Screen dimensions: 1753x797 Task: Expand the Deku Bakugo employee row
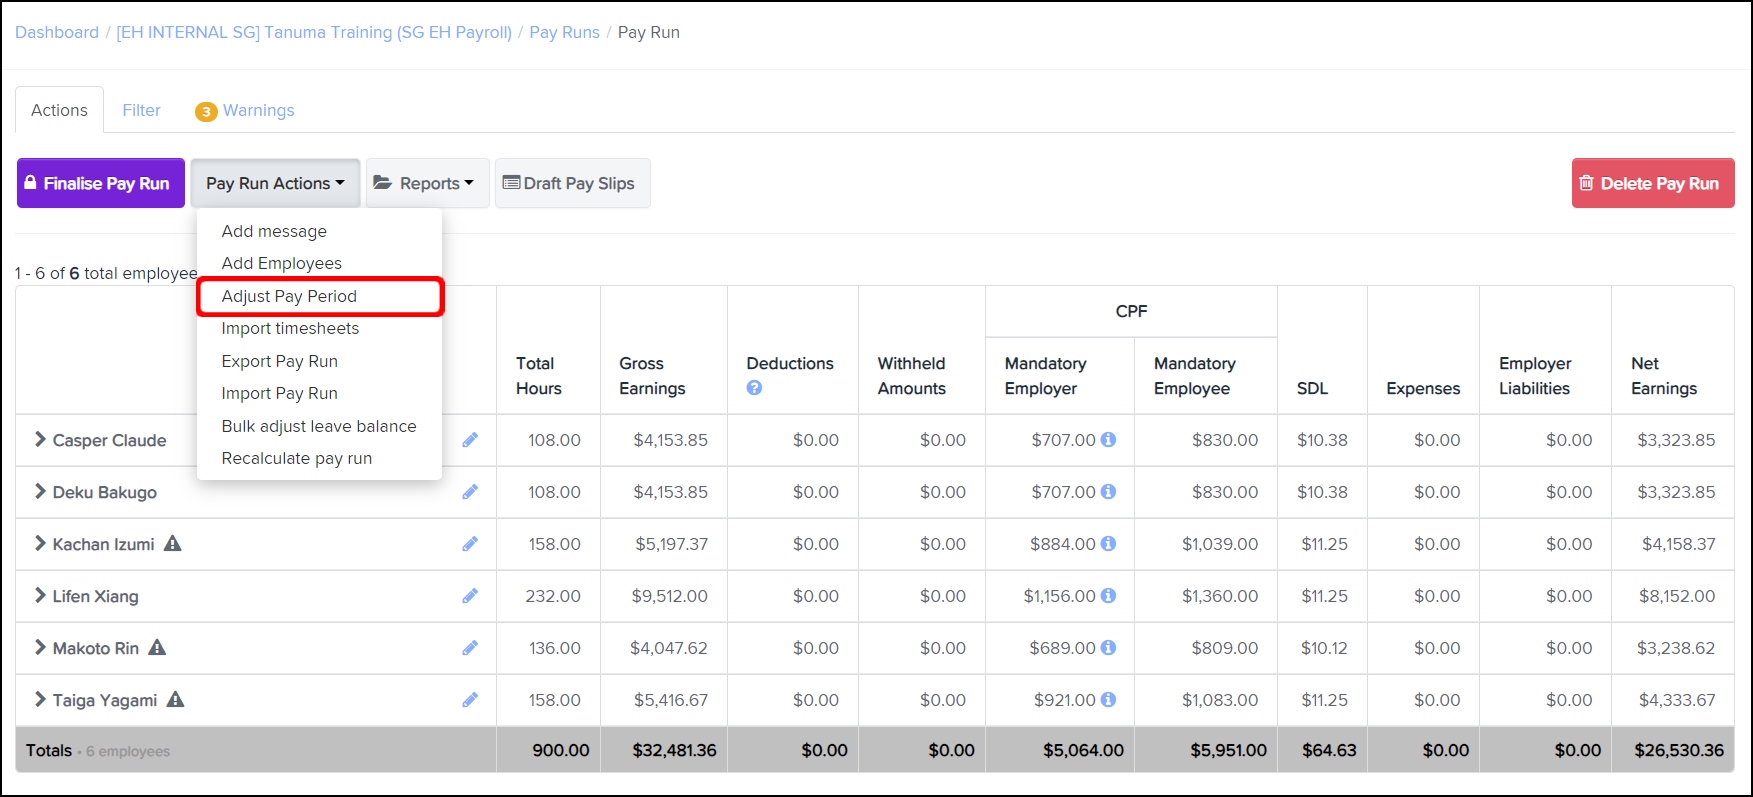click(x=40, y=492)
